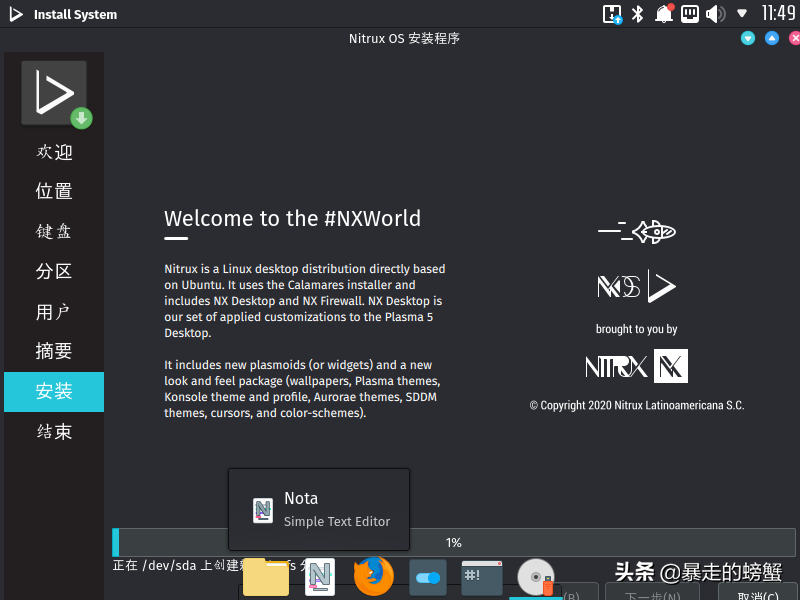Viewport: 800px width, 600px height.
Task: Launch the Nota text editor
Action: pyautogui.click(x=319, y=578)
